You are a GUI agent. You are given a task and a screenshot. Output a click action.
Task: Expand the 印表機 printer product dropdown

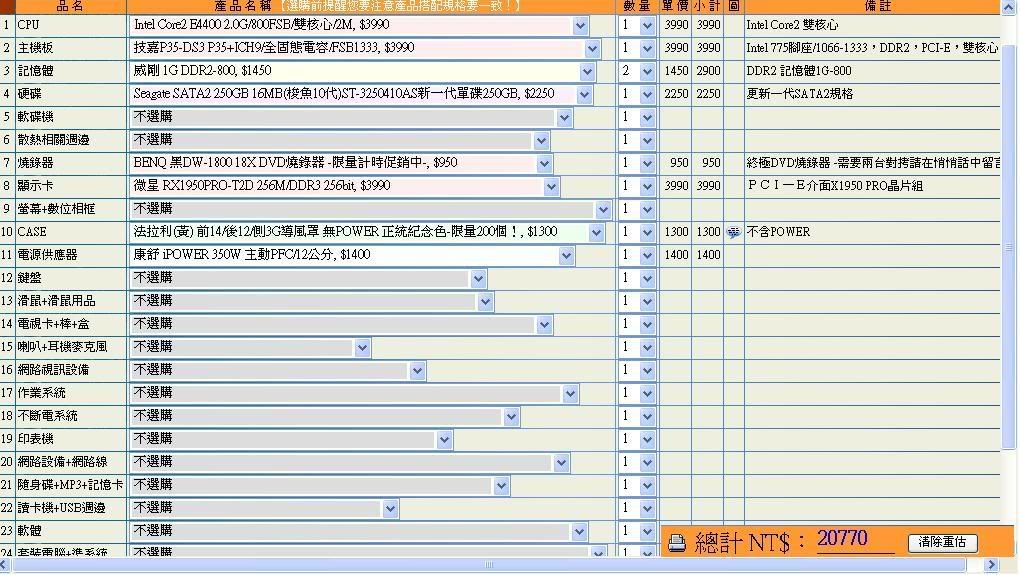[444, 439]
